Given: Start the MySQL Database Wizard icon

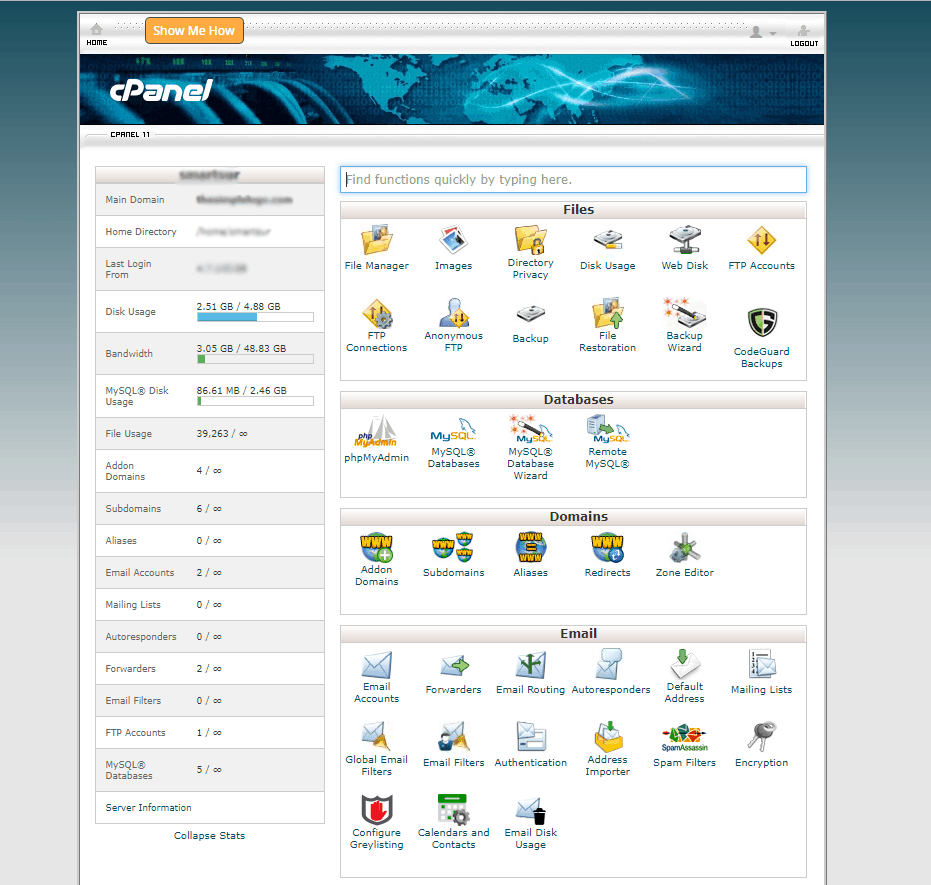Looking at the screenshot, I should [x=530, y=429].
